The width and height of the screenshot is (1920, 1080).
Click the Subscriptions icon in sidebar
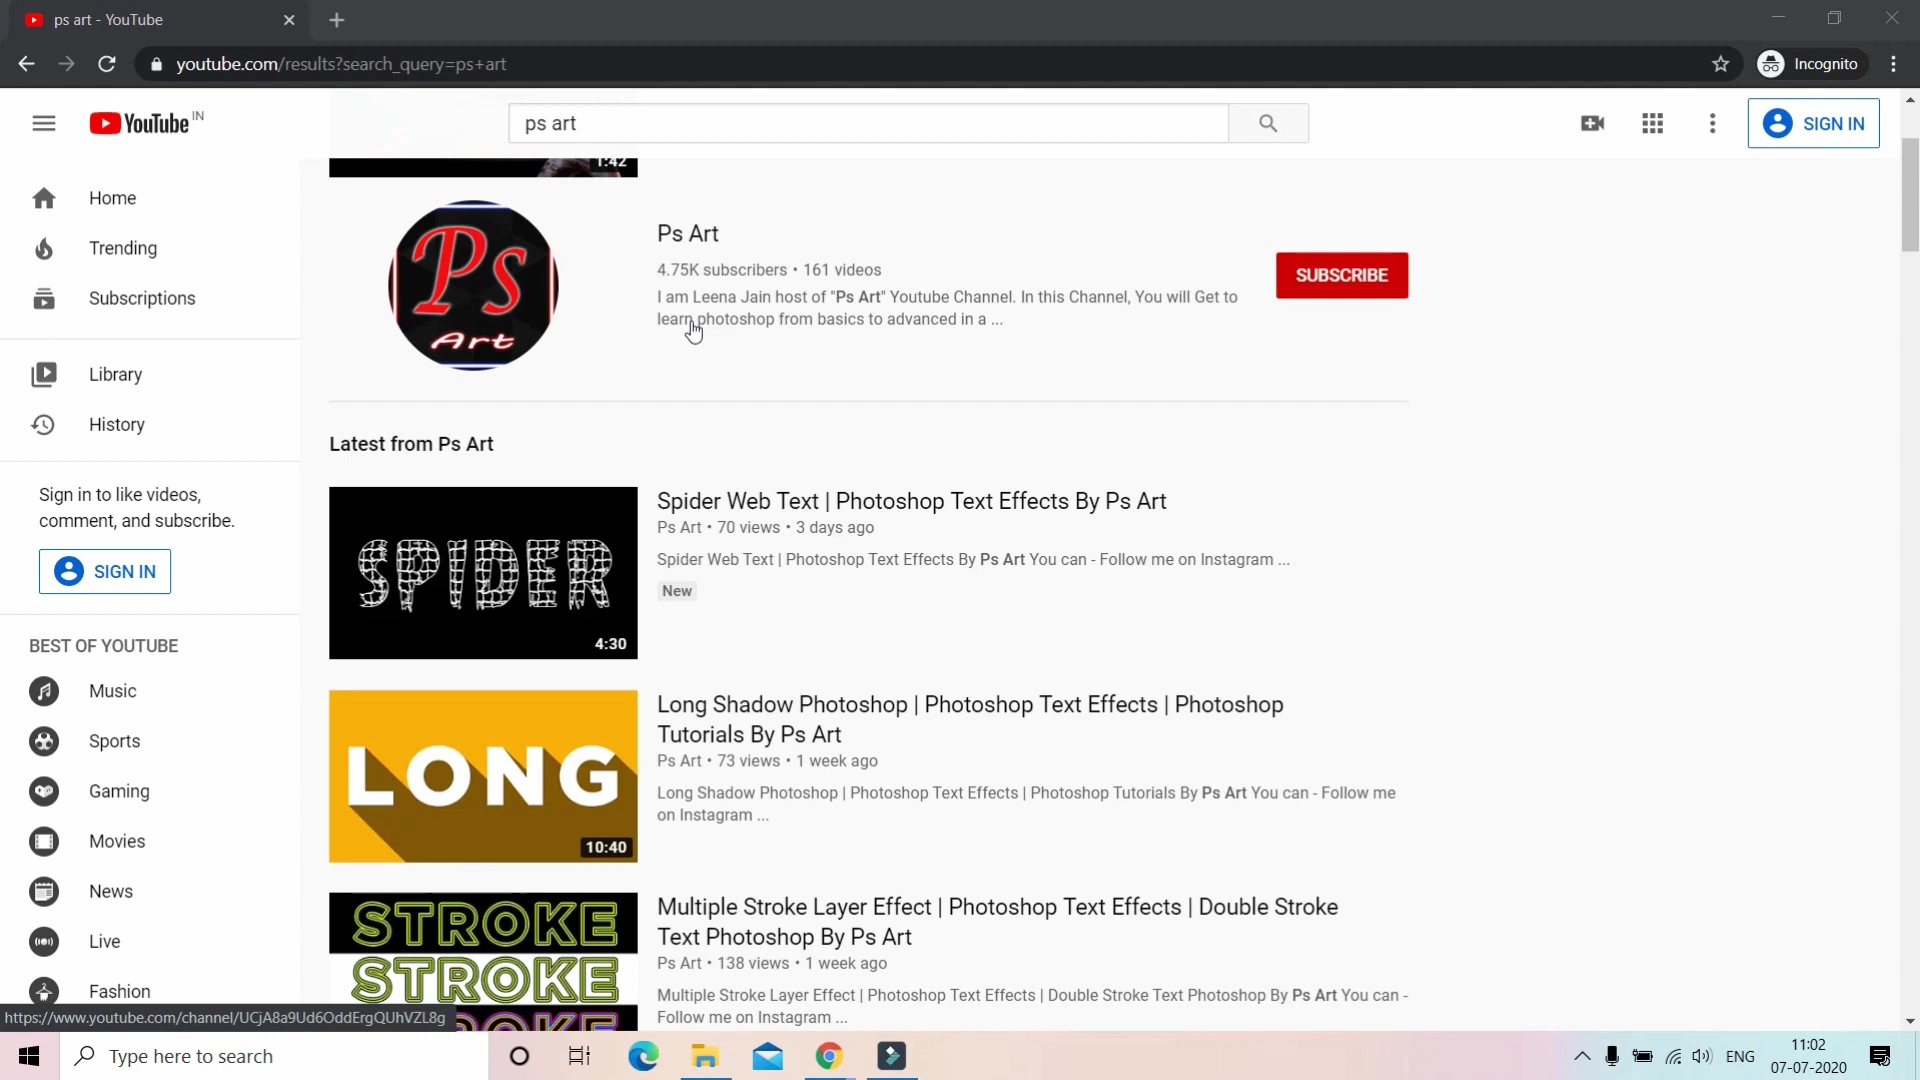coord(44,298)
